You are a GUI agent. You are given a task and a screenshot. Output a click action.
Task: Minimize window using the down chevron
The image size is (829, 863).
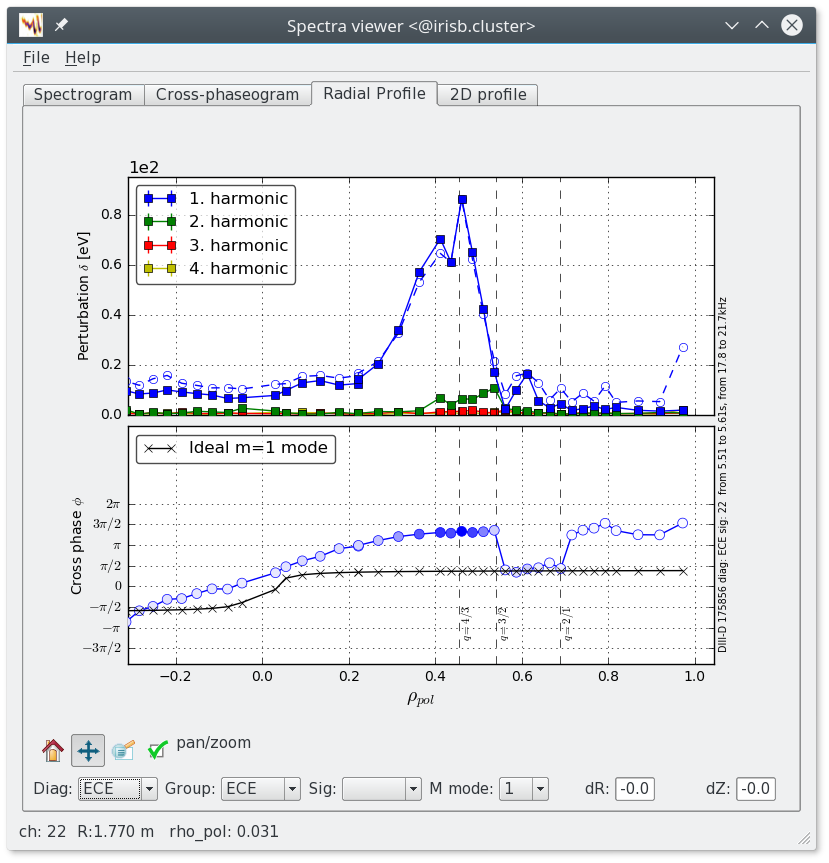[732, 25]
